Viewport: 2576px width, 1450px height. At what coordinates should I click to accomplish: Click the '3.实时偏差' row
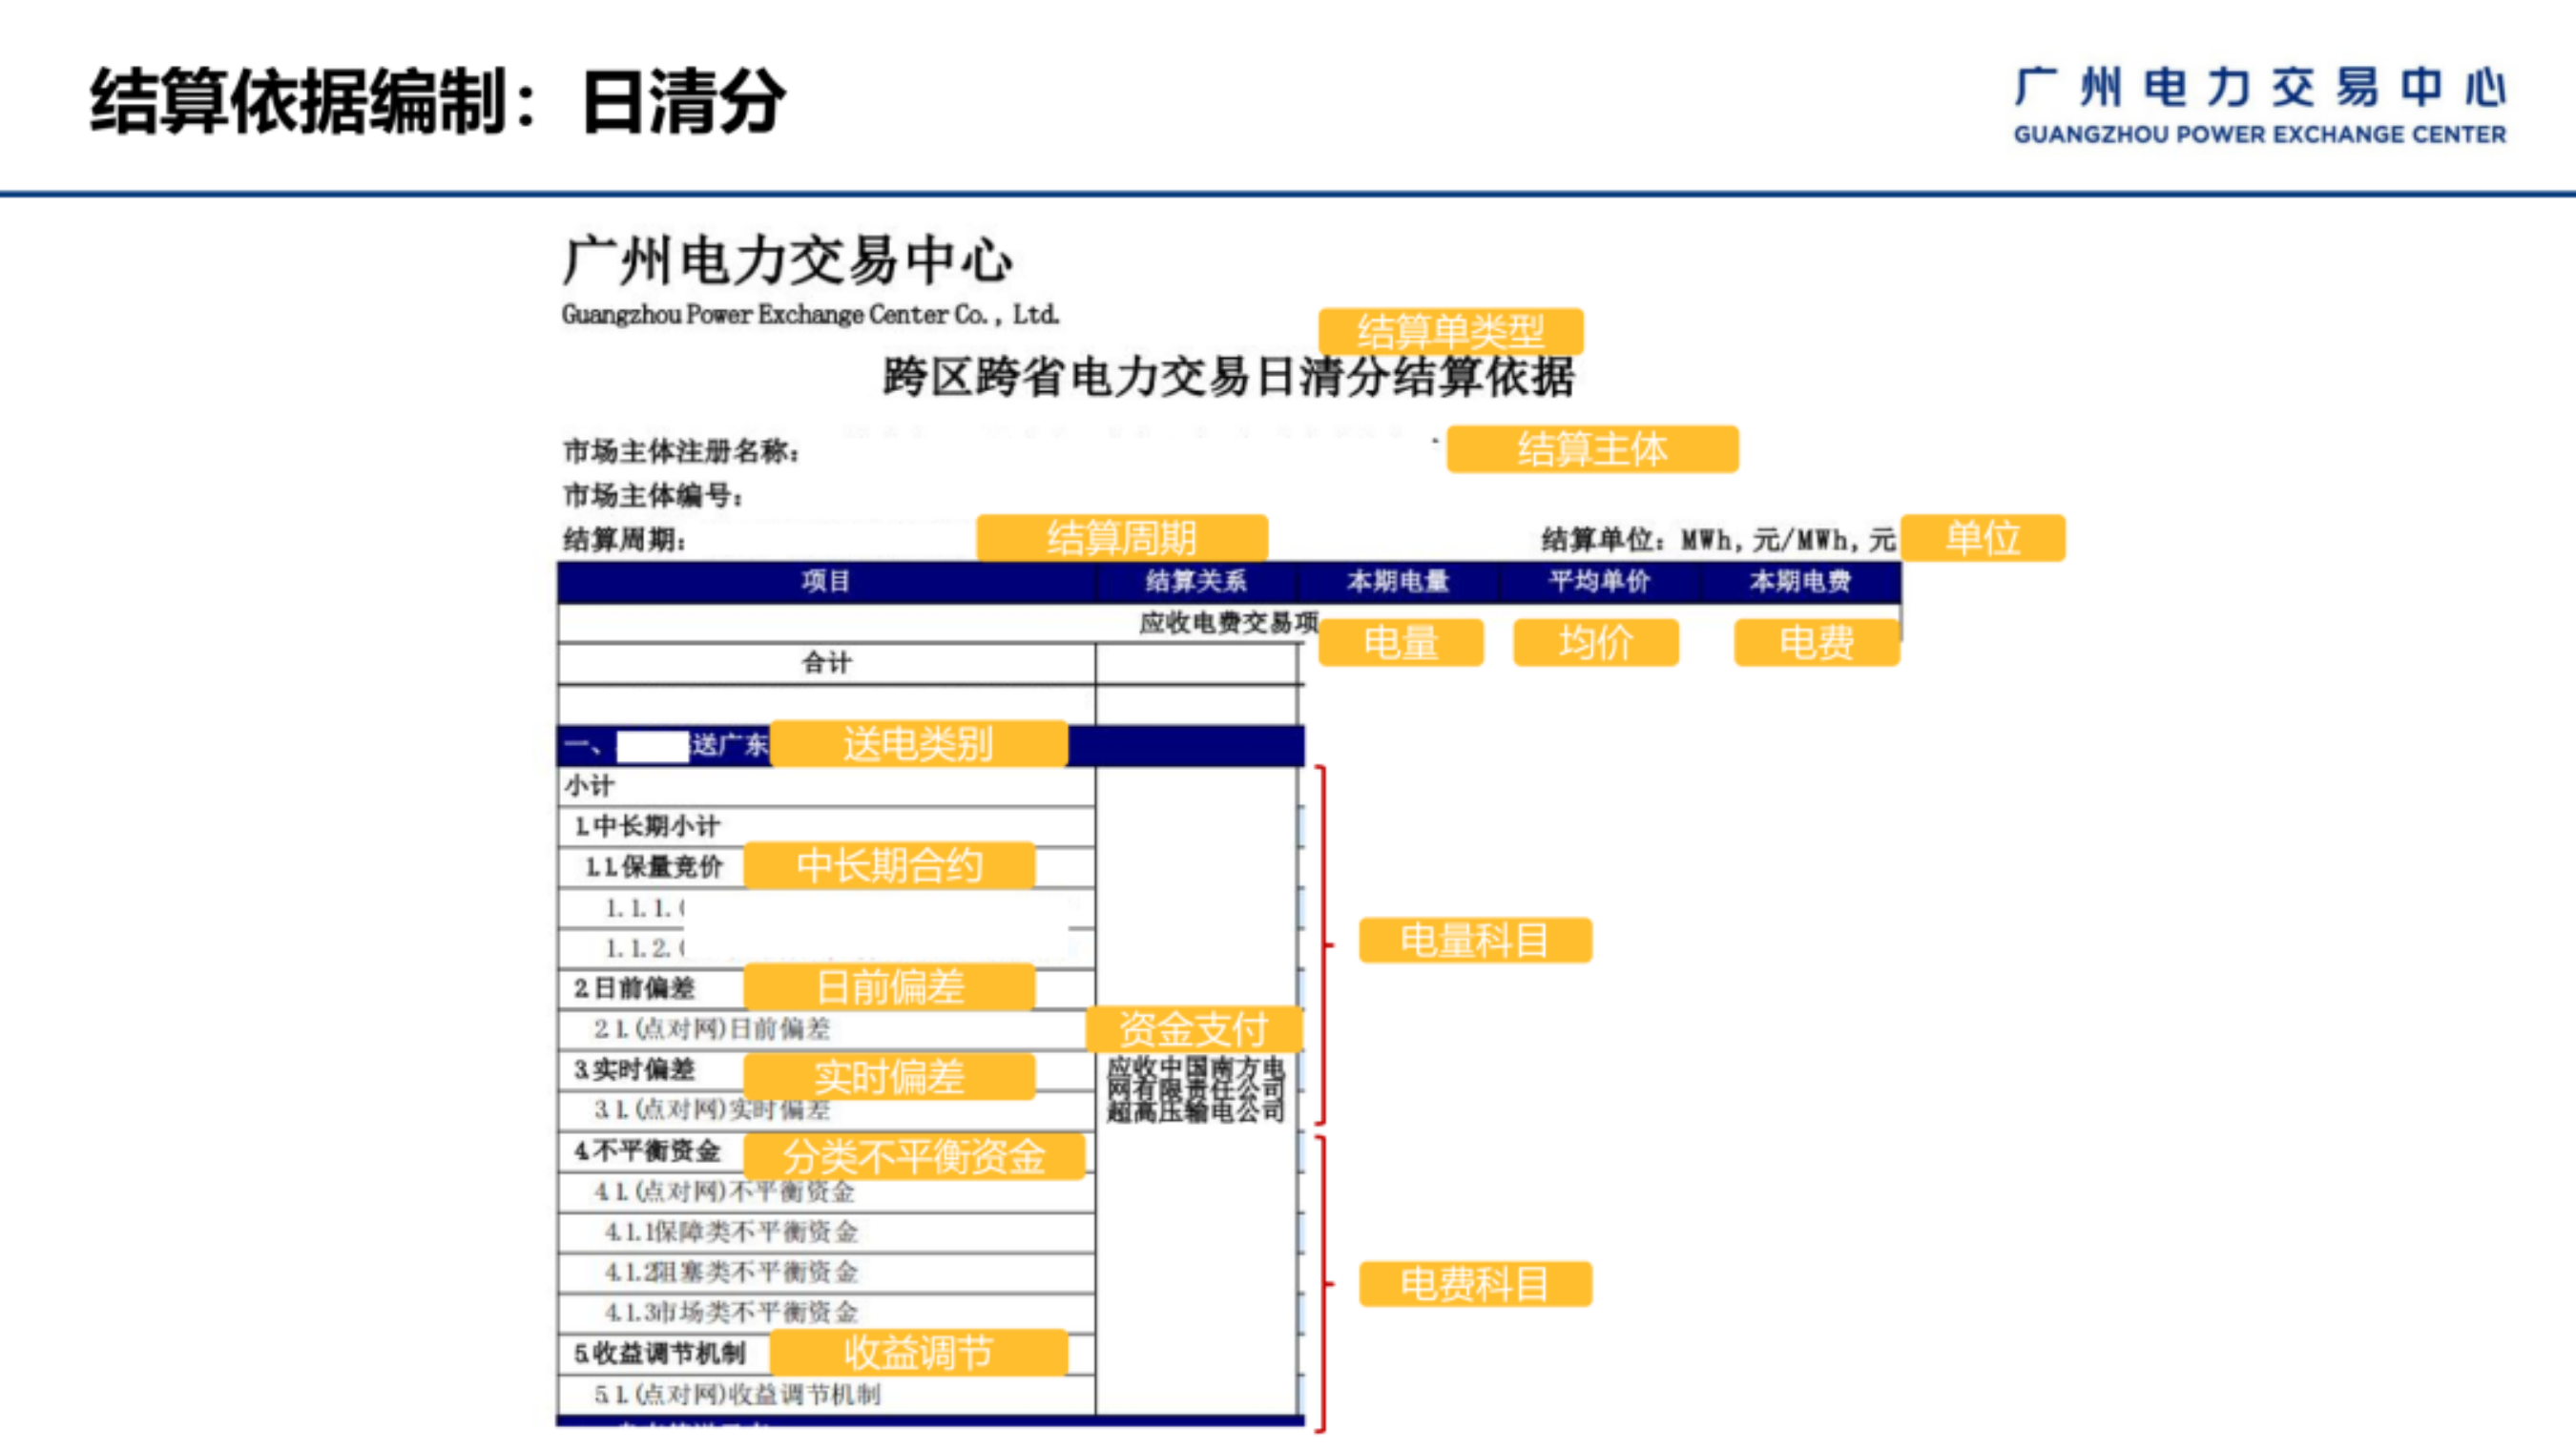[826, 1070]
